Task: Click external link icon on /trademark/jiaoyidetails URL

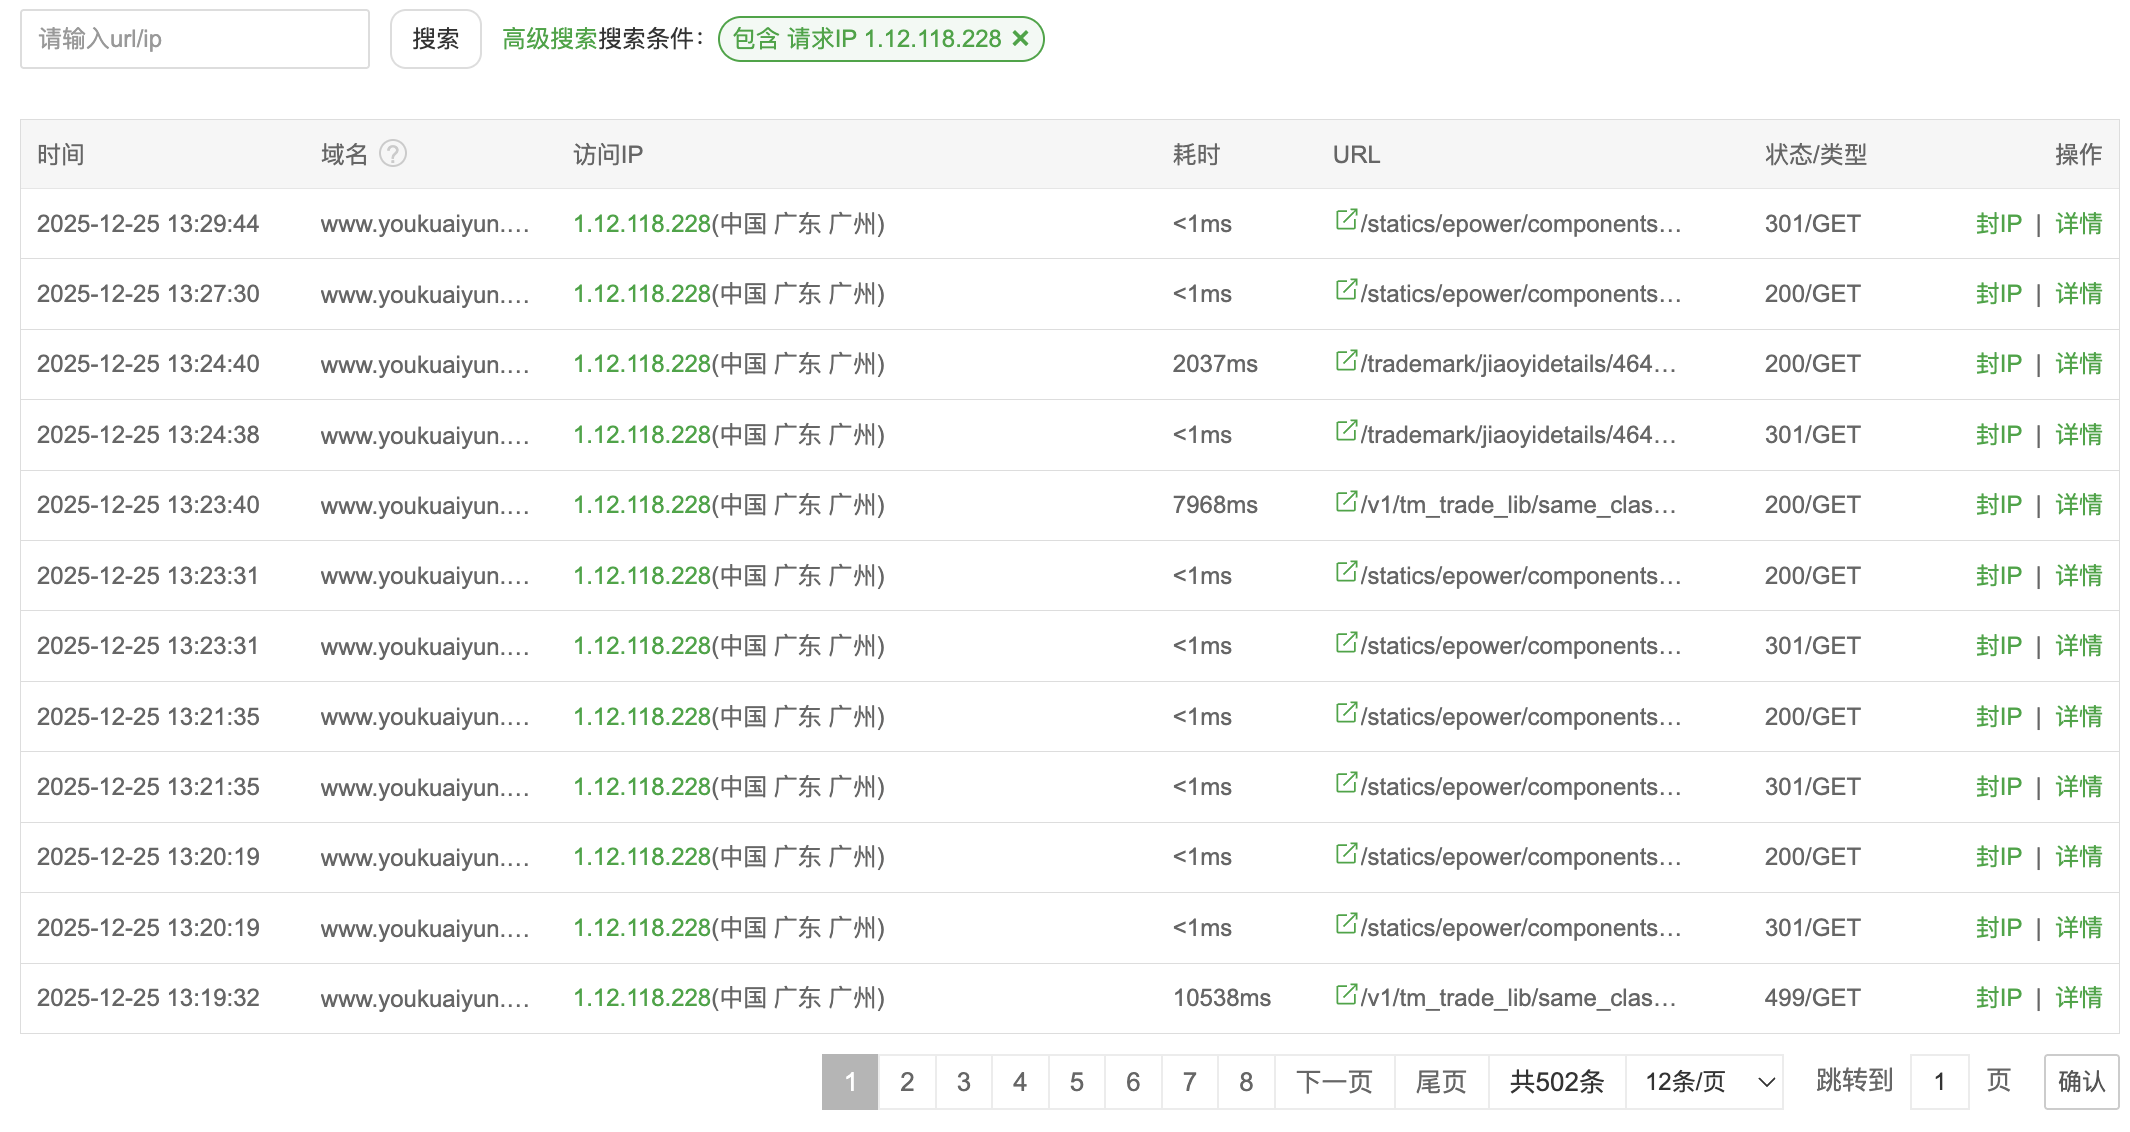Action: coord(1345,362)
